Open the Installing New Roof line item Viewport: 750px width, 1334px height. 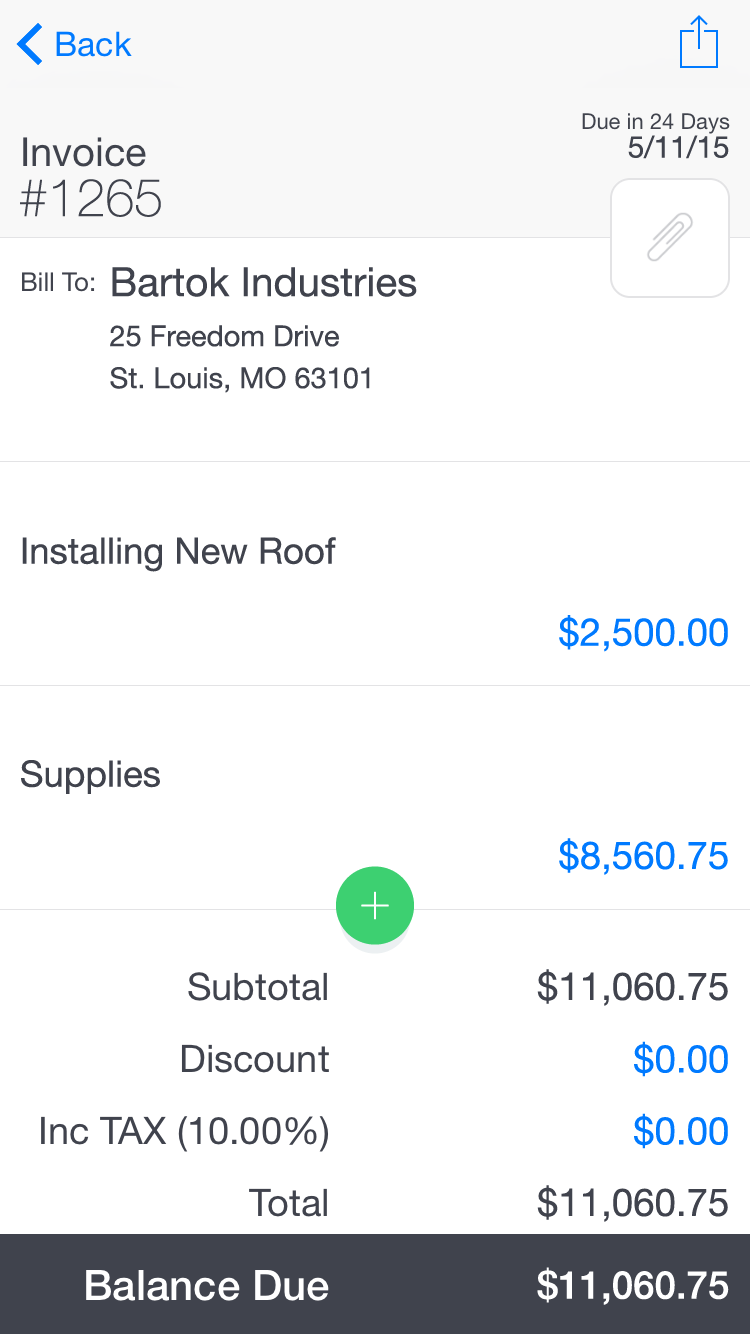(x=178, y=551)
